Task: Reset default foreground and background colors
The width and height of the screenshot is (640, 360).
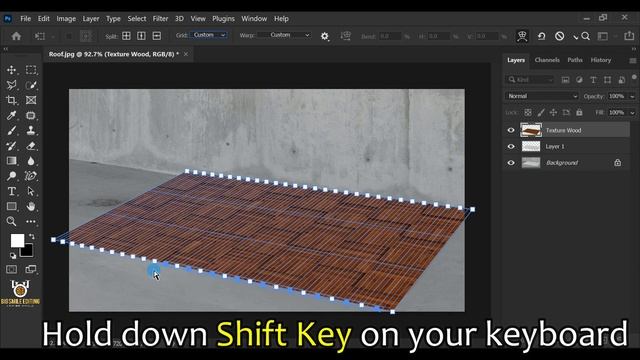Action: tap(13, 256)
